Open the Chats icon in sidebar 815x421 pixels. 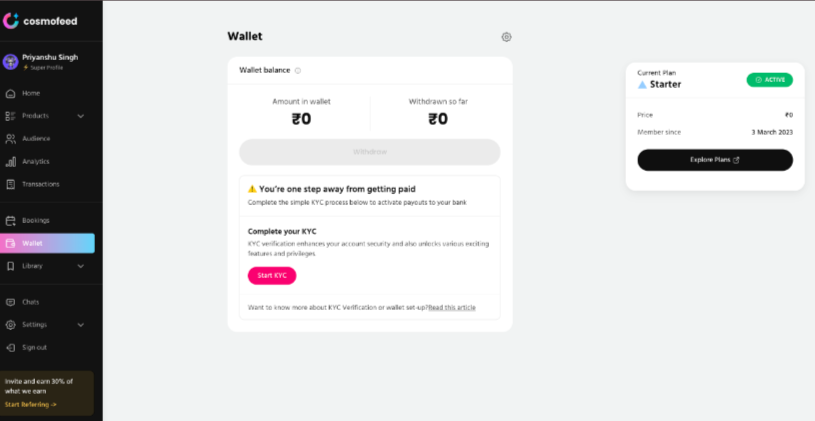[10, 302]
